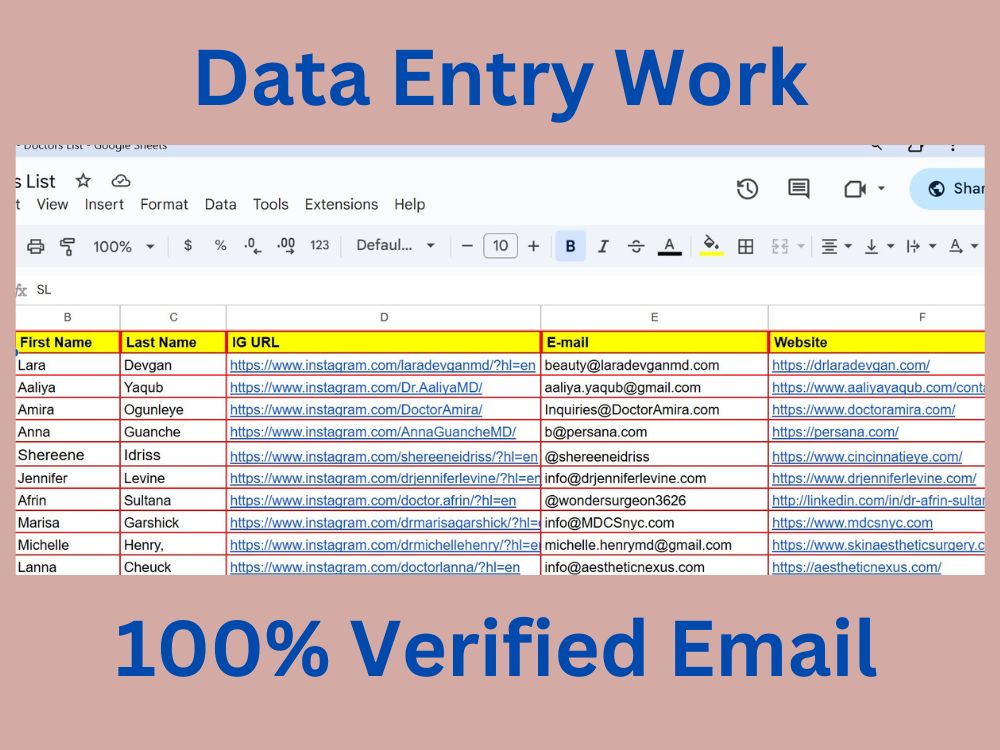Screen dimensions: 1000x750
Task: Open the drlaradevgan.com website link
Action: point(851,365)
